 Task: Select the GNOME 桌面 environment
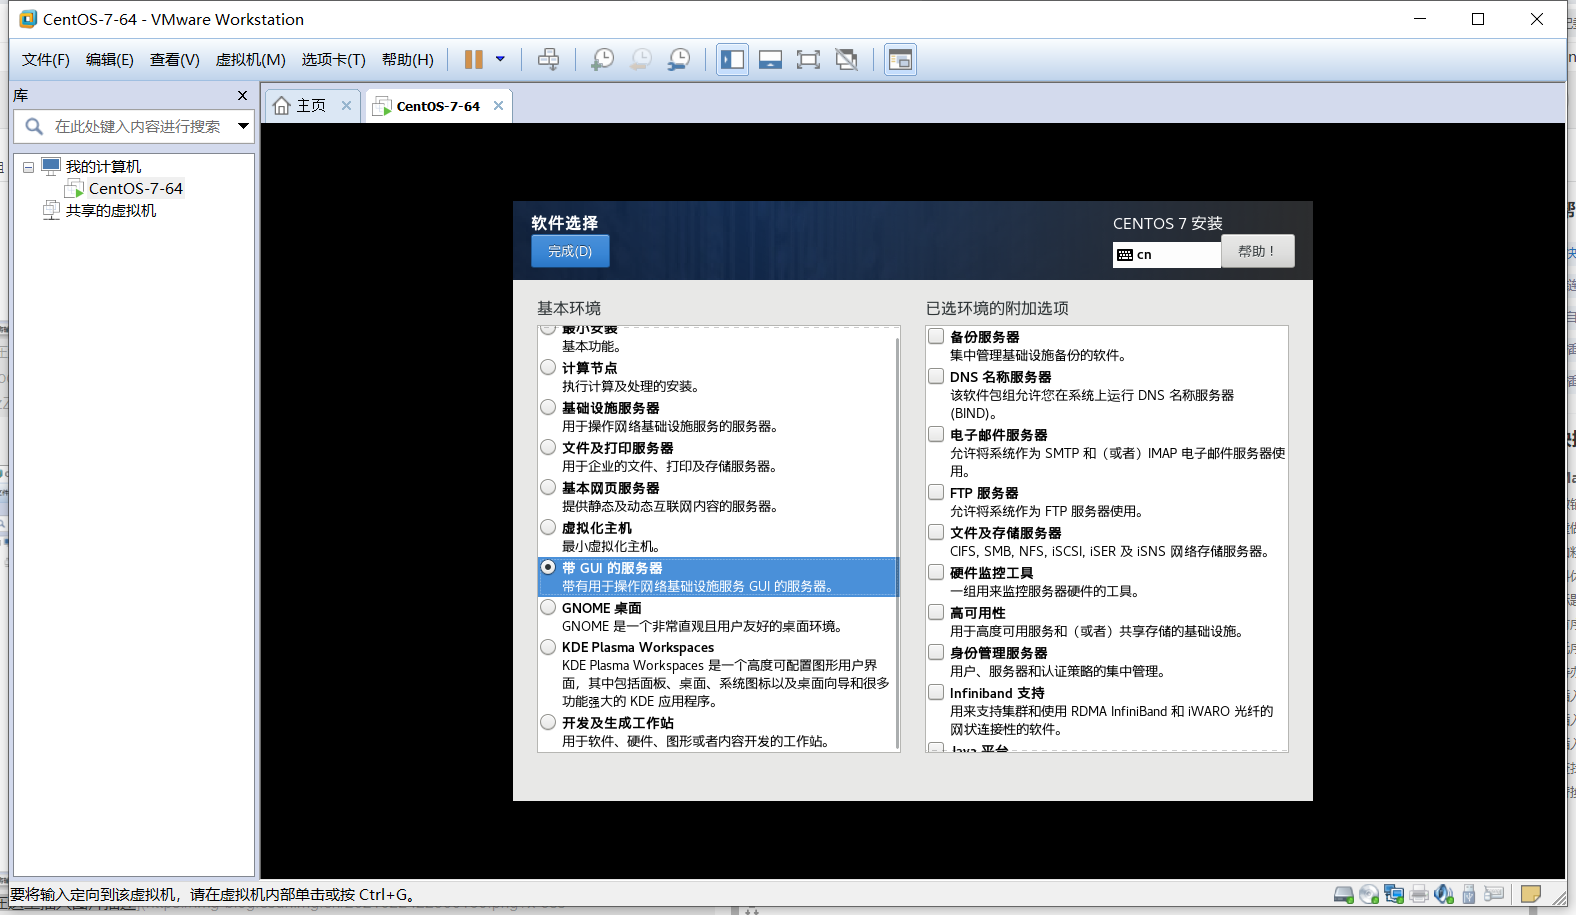click(548, 607)
